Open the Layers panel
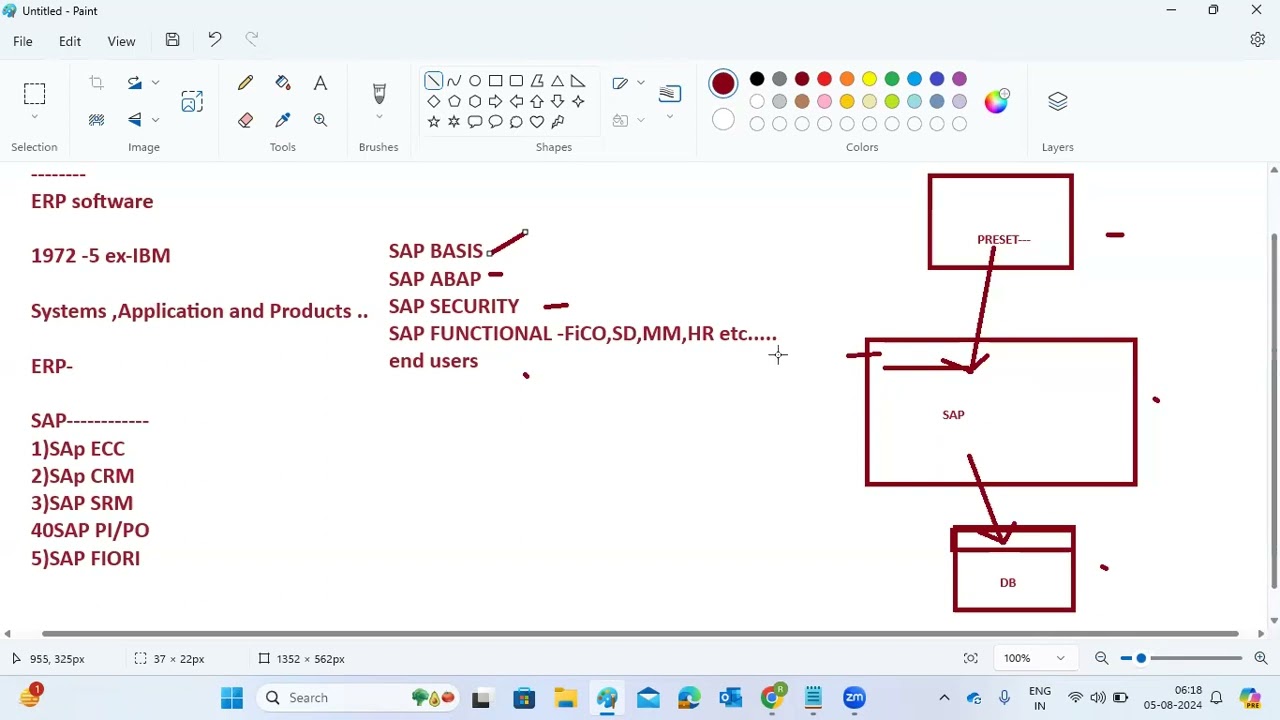 [1057, 102]
